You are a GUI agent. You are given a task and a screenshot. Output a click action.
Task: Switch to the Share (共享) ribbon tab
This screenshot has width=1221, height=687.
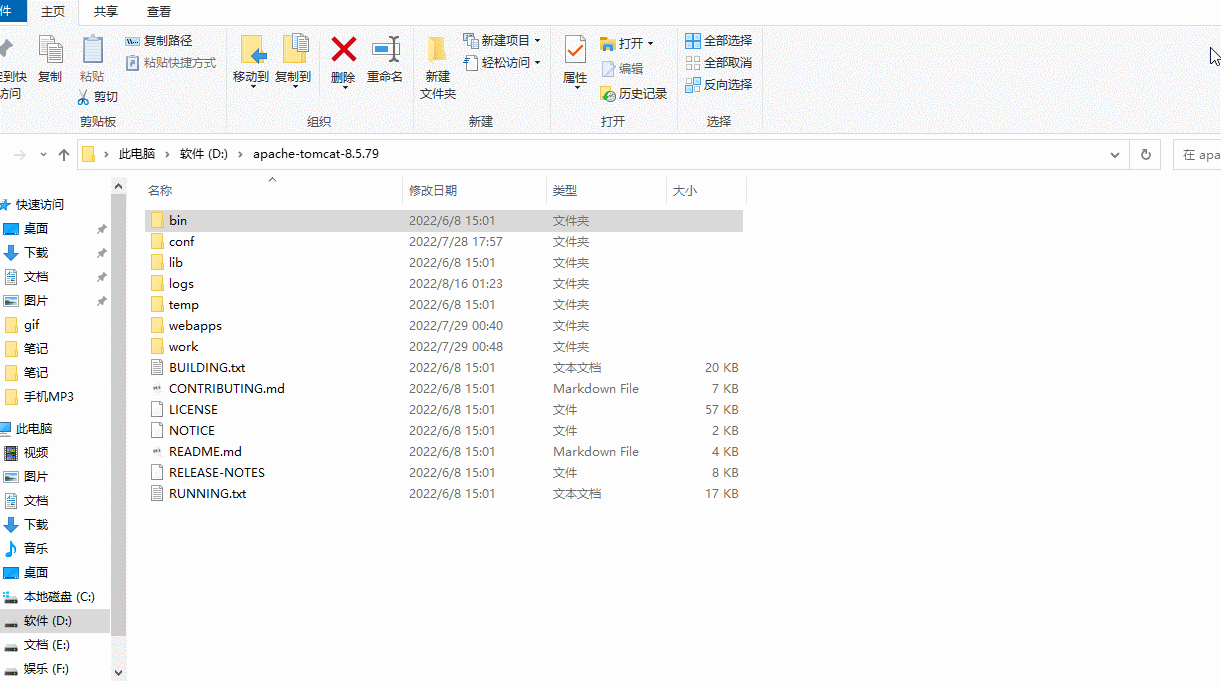[105, 11]
